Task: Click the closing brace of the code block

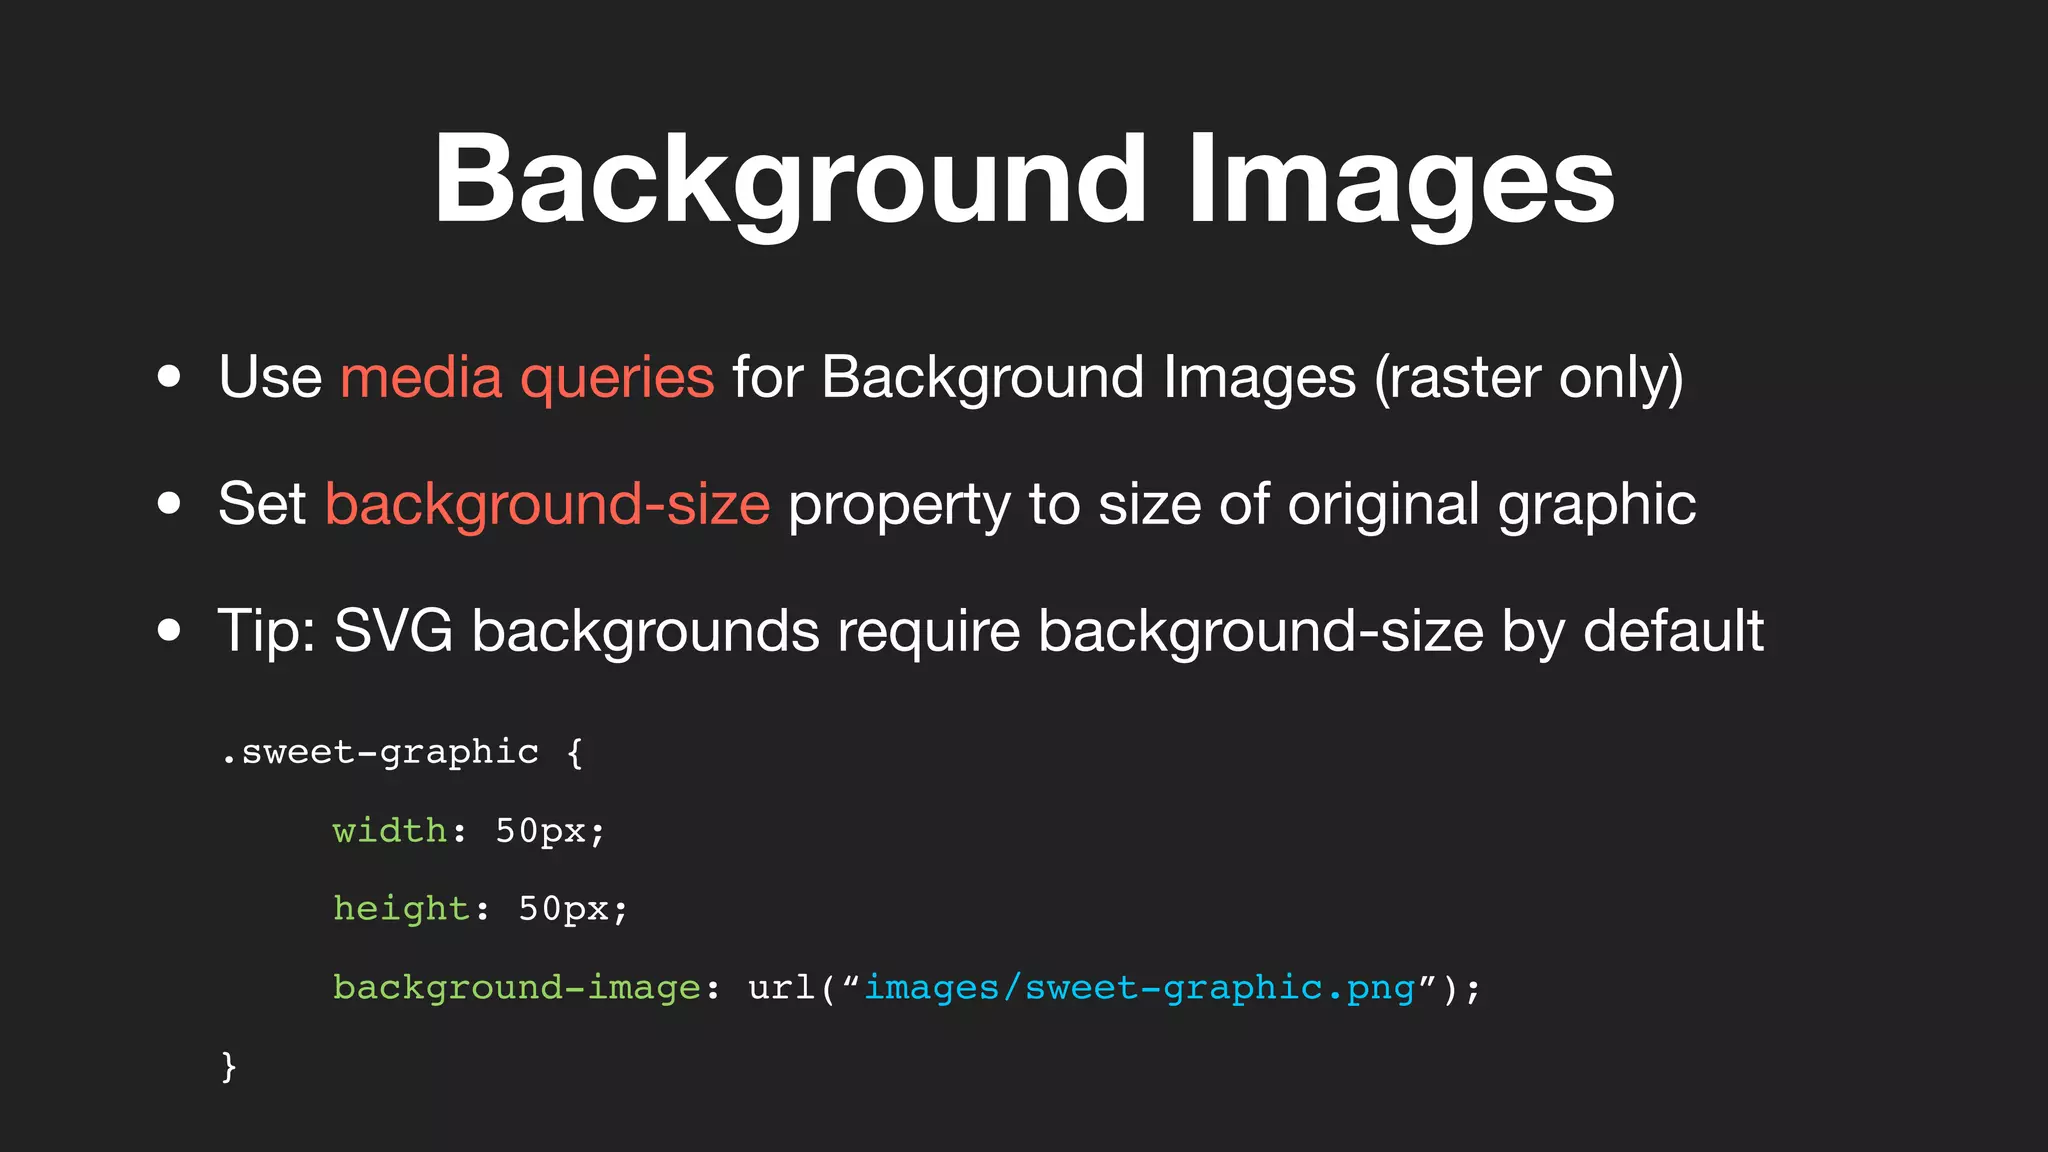Action: tap(229, 1066)
